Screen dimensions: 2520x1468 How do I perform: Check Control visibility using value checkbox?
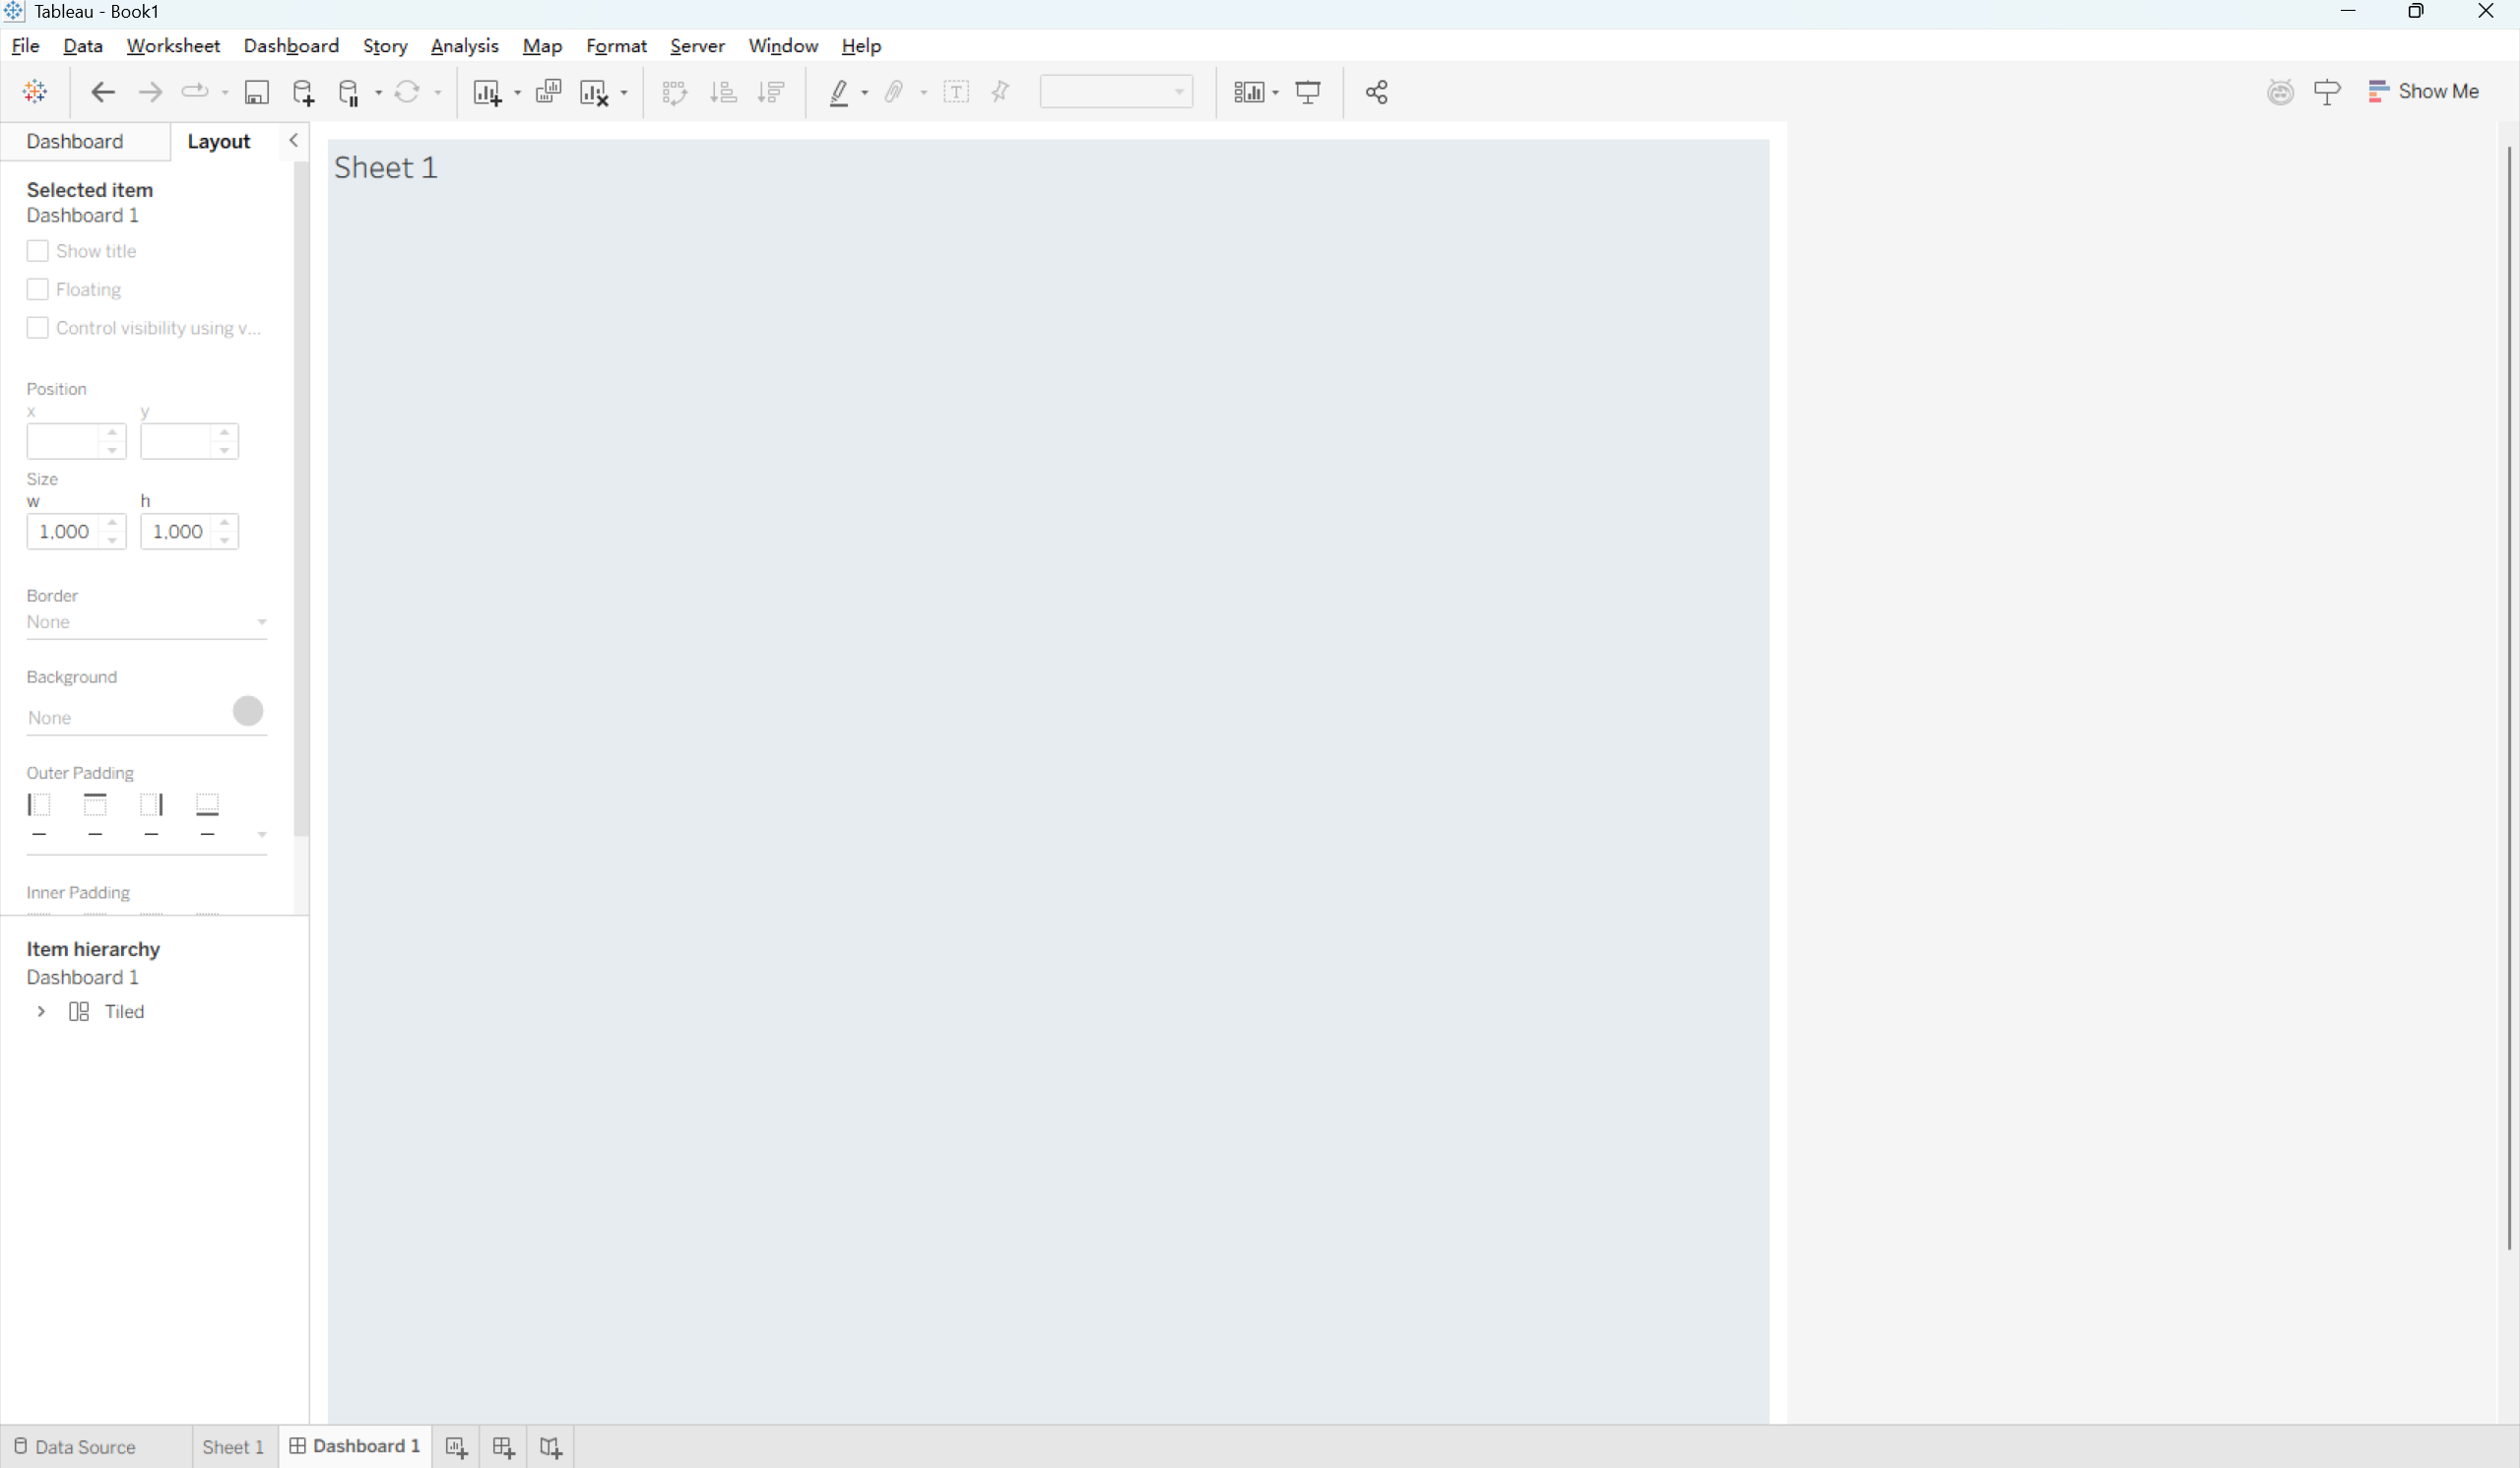click(37, 327)
